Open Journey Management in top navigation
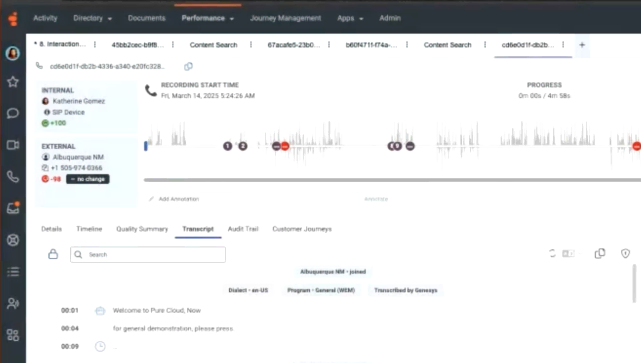Screen dimensions: 641x363 [285, 18]
